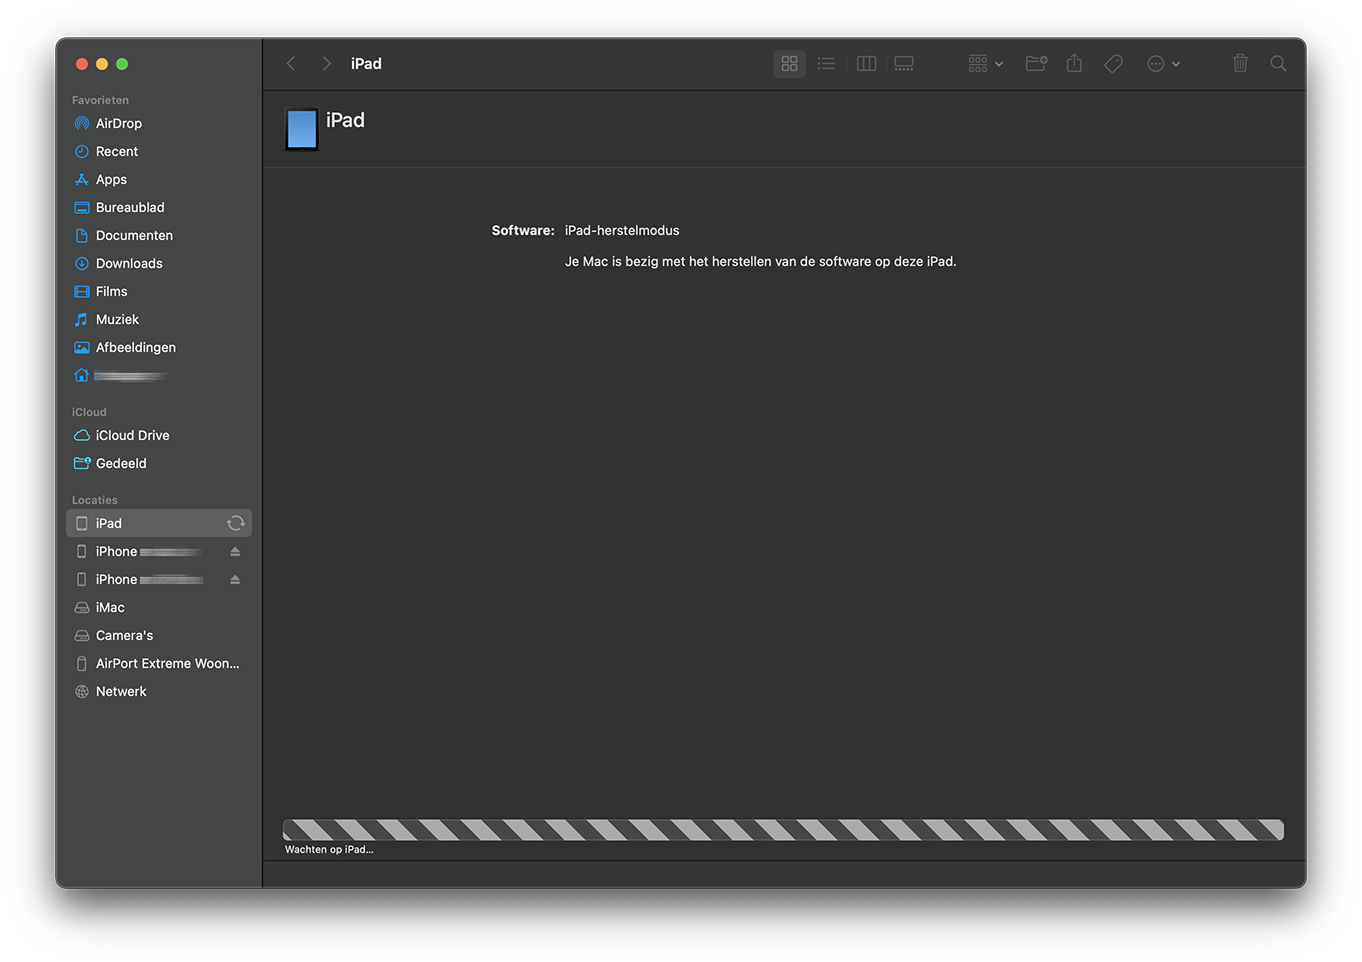Click the Locaties section header
Viewport: 1362px width, 962px height.
(95, 500)
